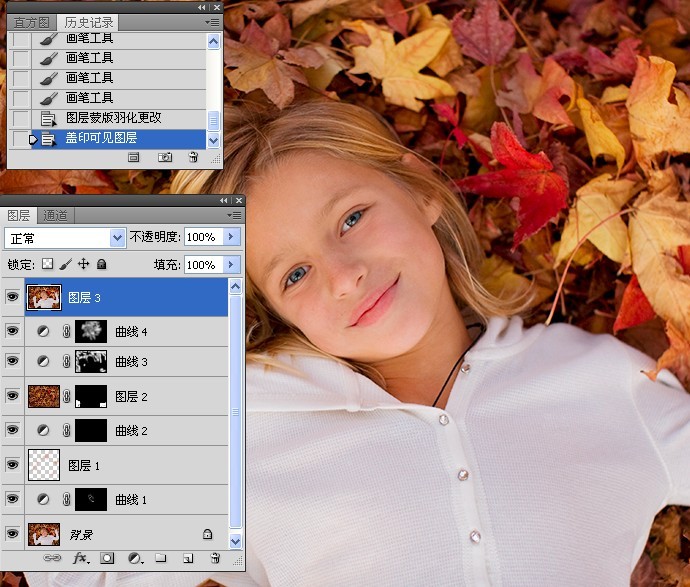Viewport: 690px width, 587px height.
Task: Create a new group folder
Action: point(161,558)
